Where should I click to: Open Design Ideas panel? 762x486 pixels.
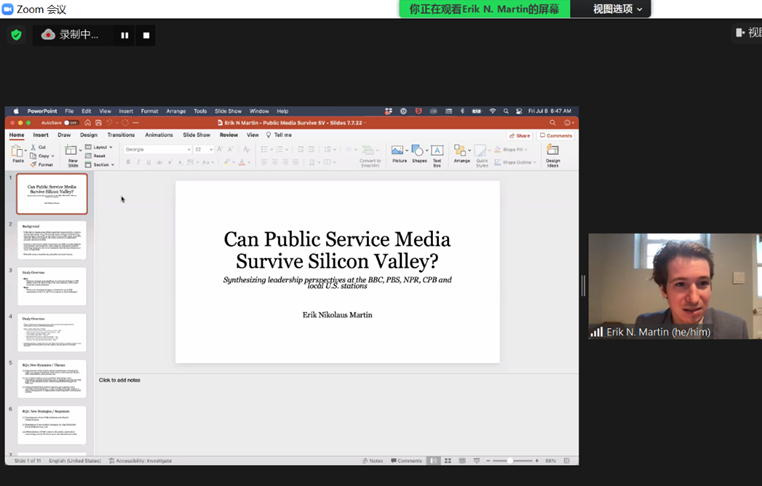[553, 152]
